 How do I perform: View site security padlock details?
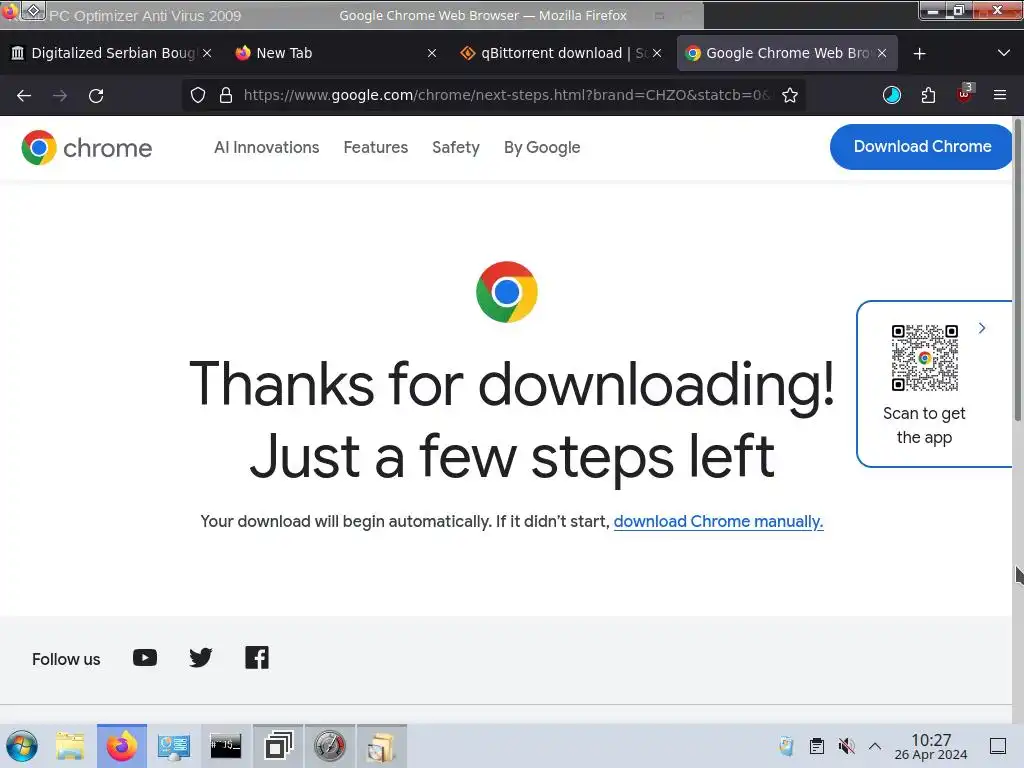coord(226,95)
